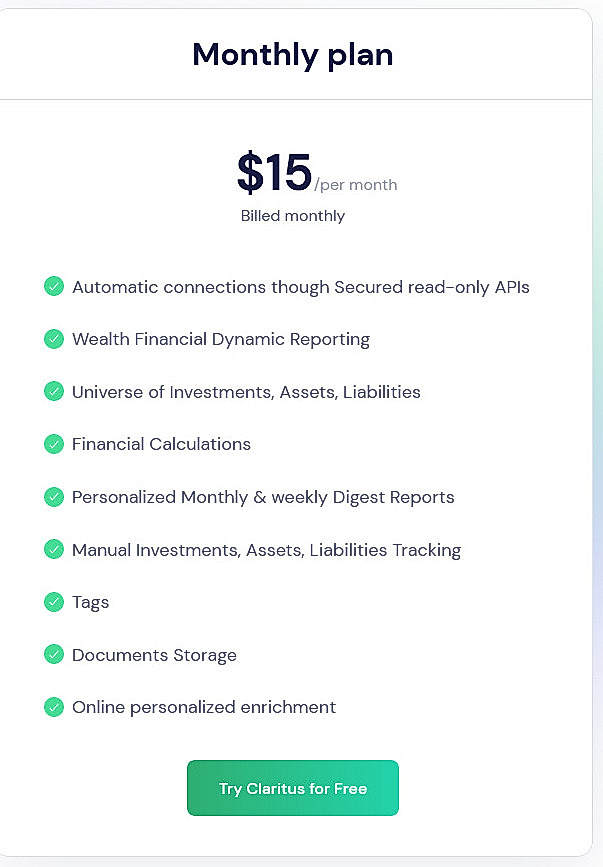Click the Documents Storage feature text
Image resolution: width=603 pixels, height=867 pixels.
coord(154,655)
